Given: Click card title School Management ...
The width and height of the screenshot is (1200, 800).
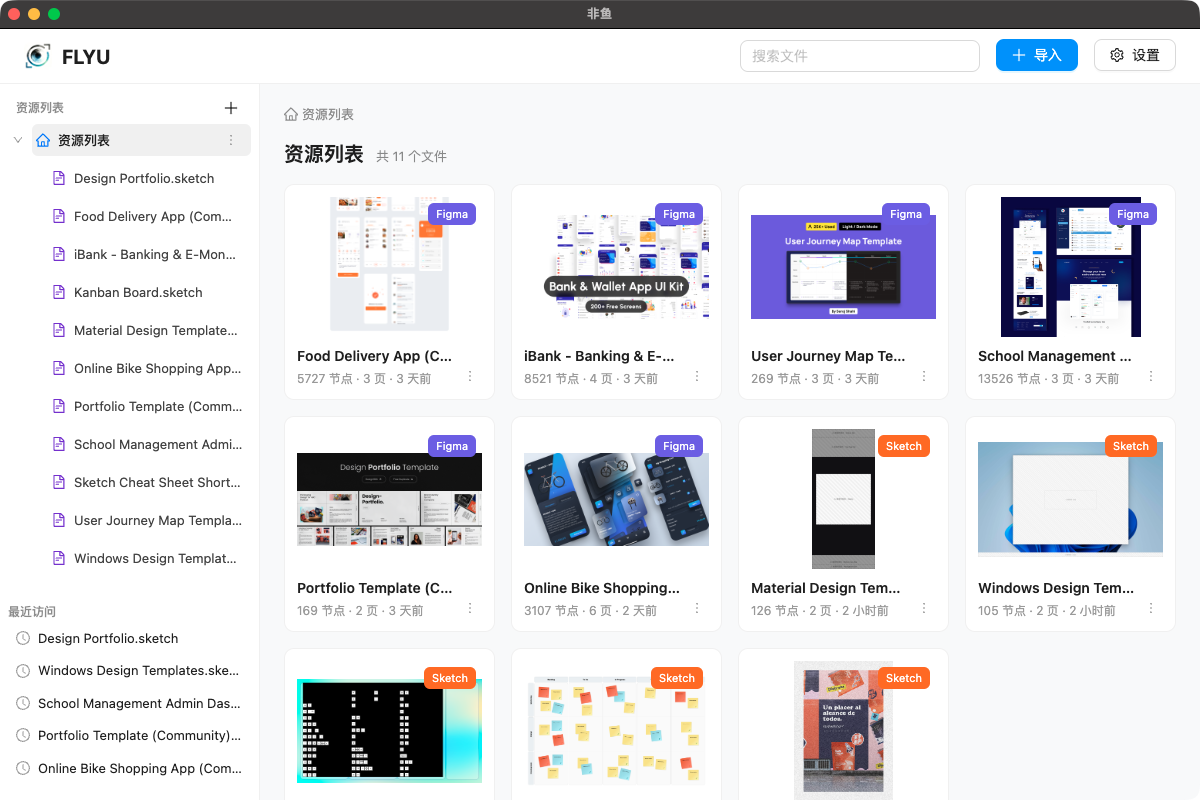Looking at the screenshot, I should 1055,356.
